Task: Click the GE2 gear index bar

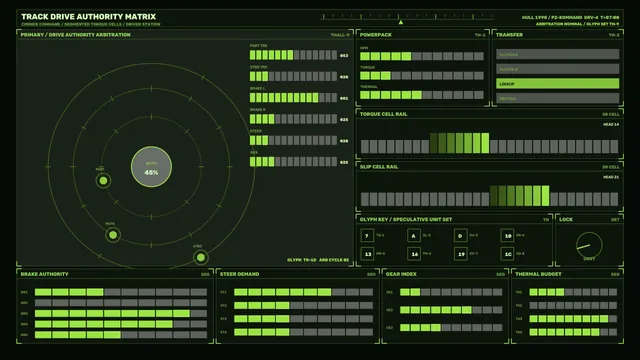Action: pyautogui.click(x=451, y=310)
